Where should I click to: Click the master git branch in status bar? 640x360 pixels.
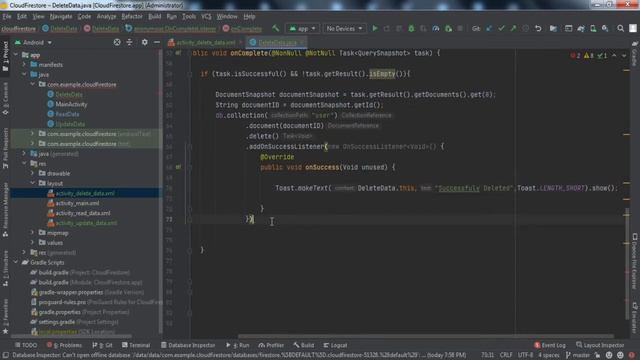click(578, 355)
